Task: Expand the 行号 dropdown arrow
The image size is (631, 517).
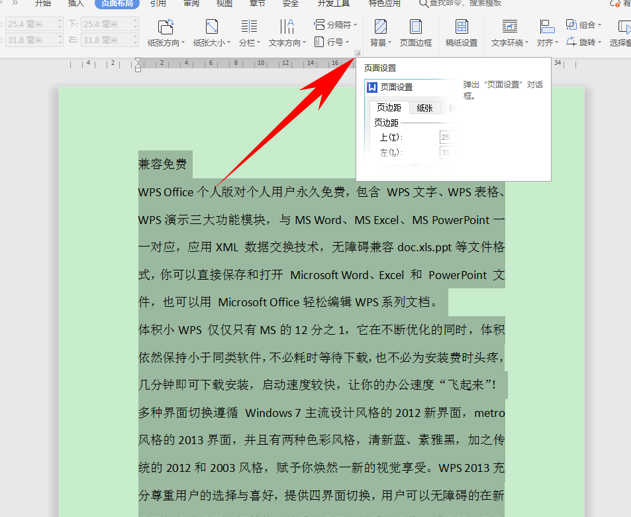Action: [347, 42]
